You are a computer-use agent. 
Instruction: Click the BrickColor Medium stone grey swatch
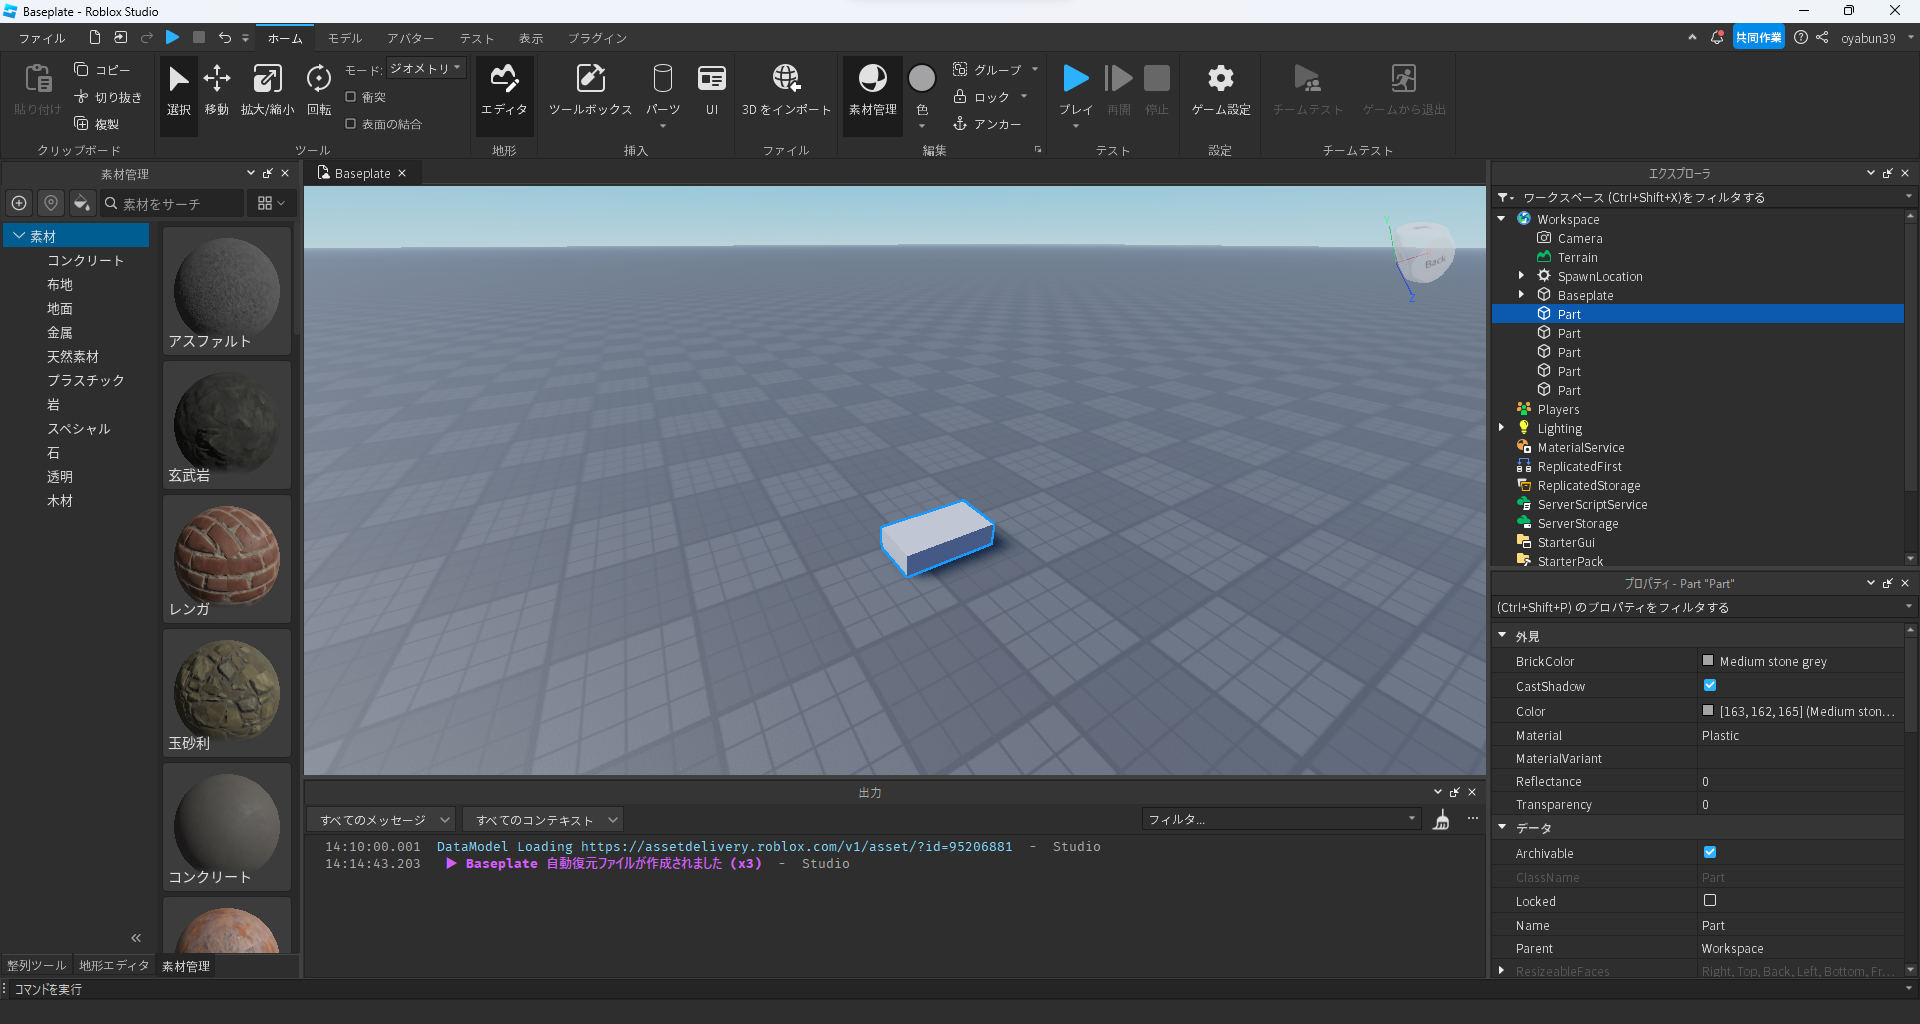click(x=1708, y=661)
